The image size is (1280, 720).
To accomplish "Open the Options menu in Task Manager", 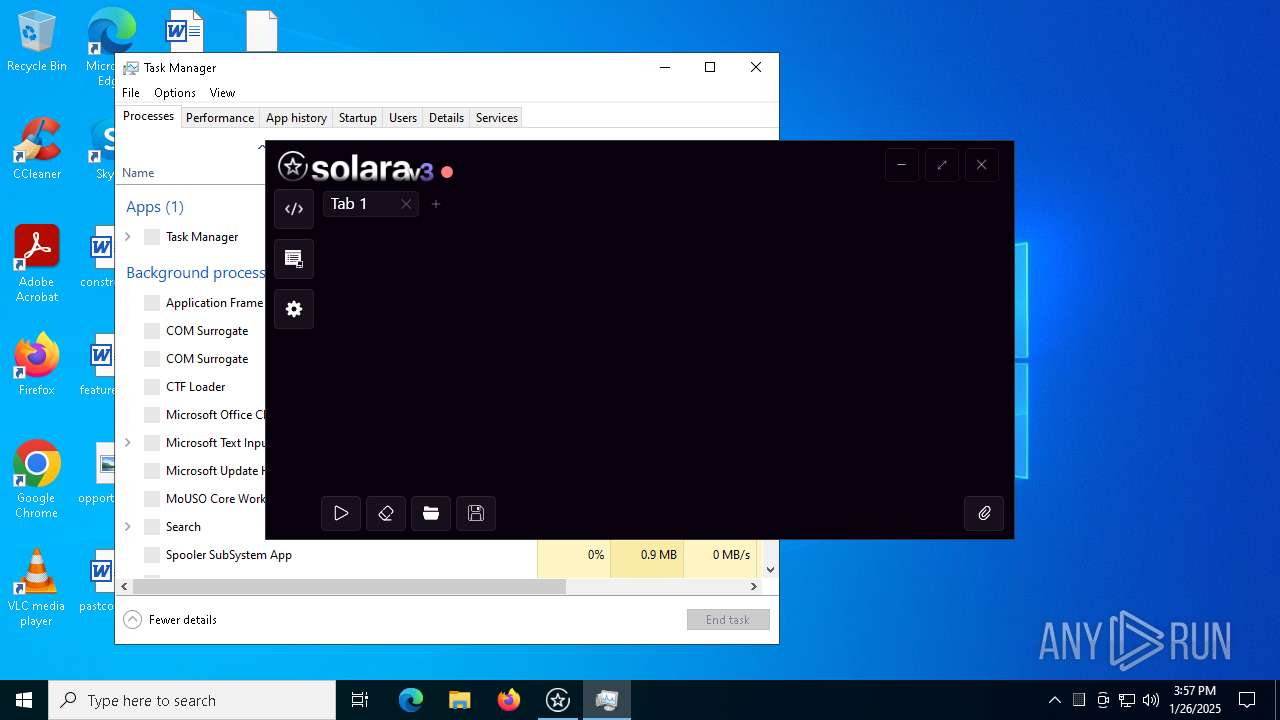I will point(175,92).
